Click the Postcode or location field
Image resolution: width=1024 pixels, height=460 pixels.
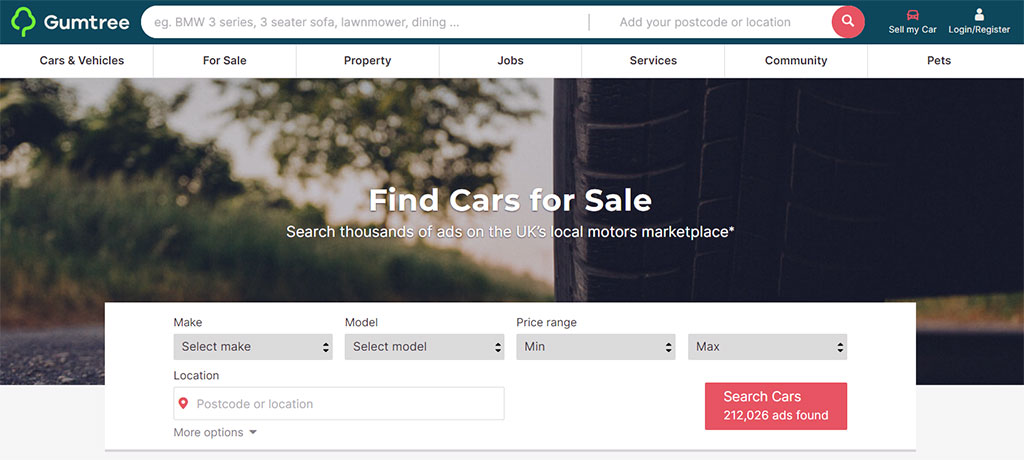click(x=339, y=404)
